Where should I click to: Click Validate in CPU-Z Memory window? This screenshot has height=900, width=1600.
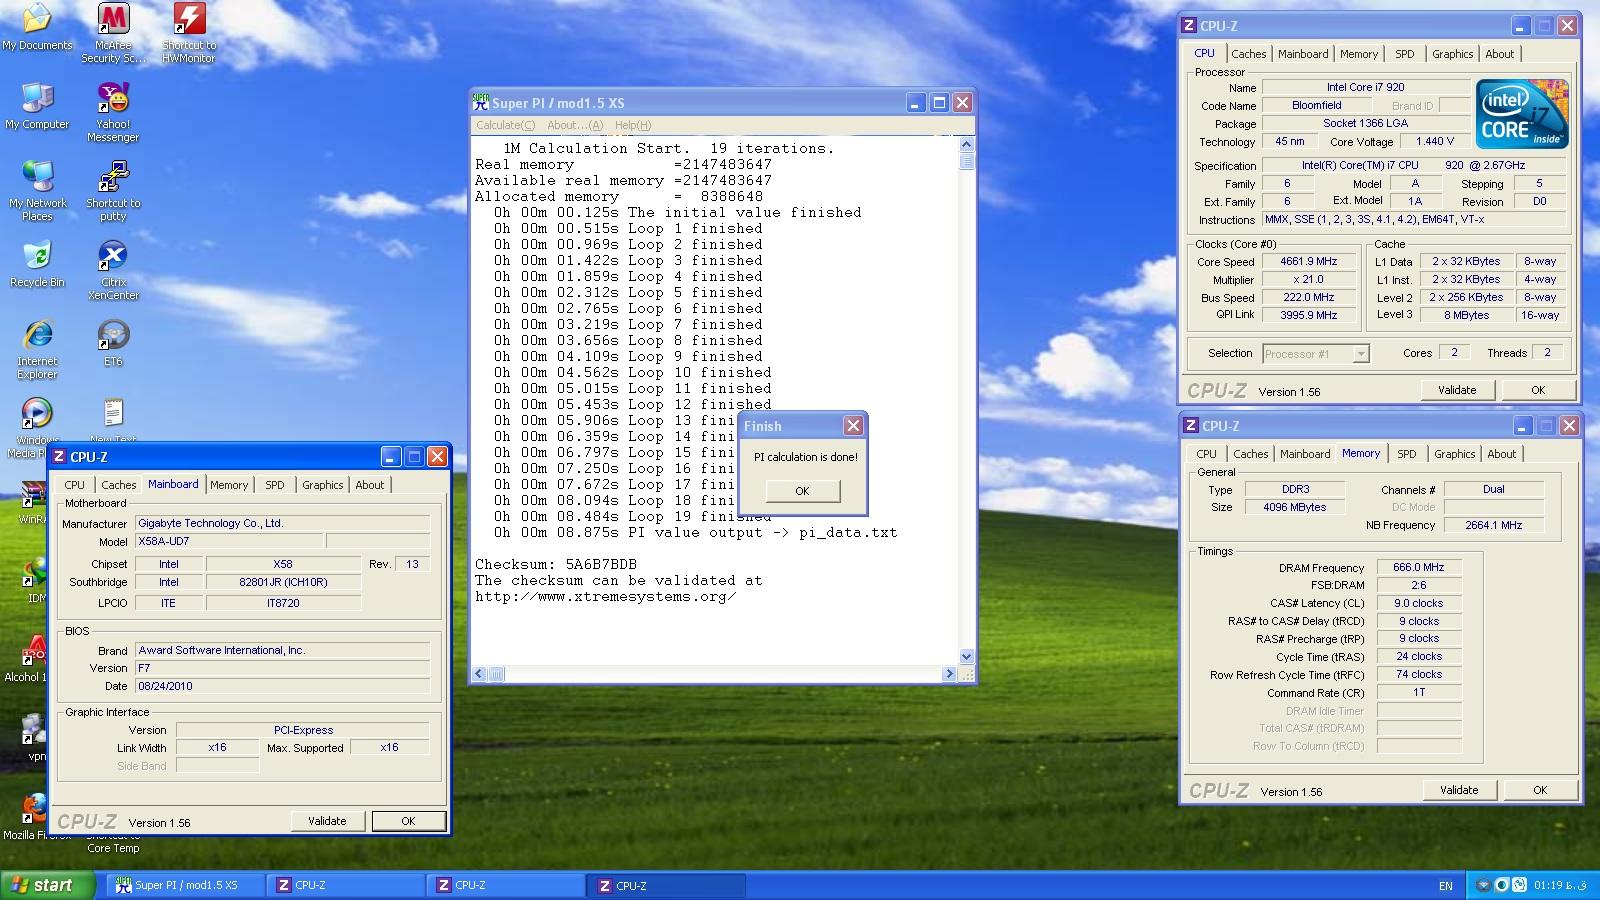click(1459, 790)
